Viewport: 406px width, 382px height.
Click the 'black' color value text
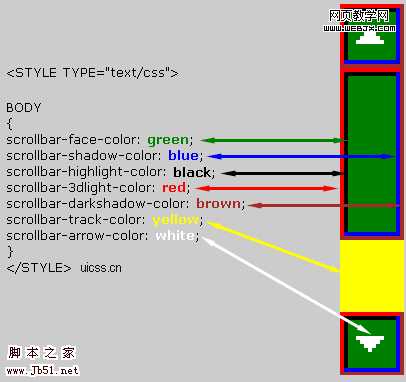(192, 172)
